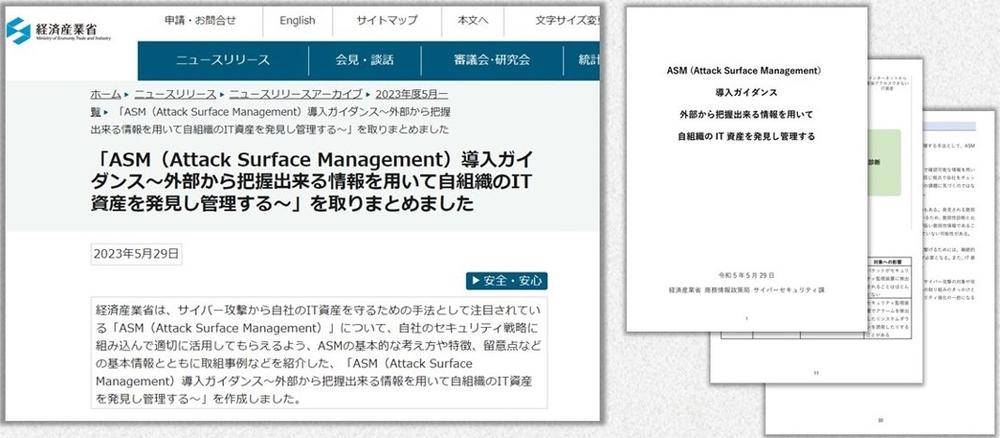The image size is (1000, 438).
Task: Click ニュースリリース breadcrumb link
Action: [175, 94]
